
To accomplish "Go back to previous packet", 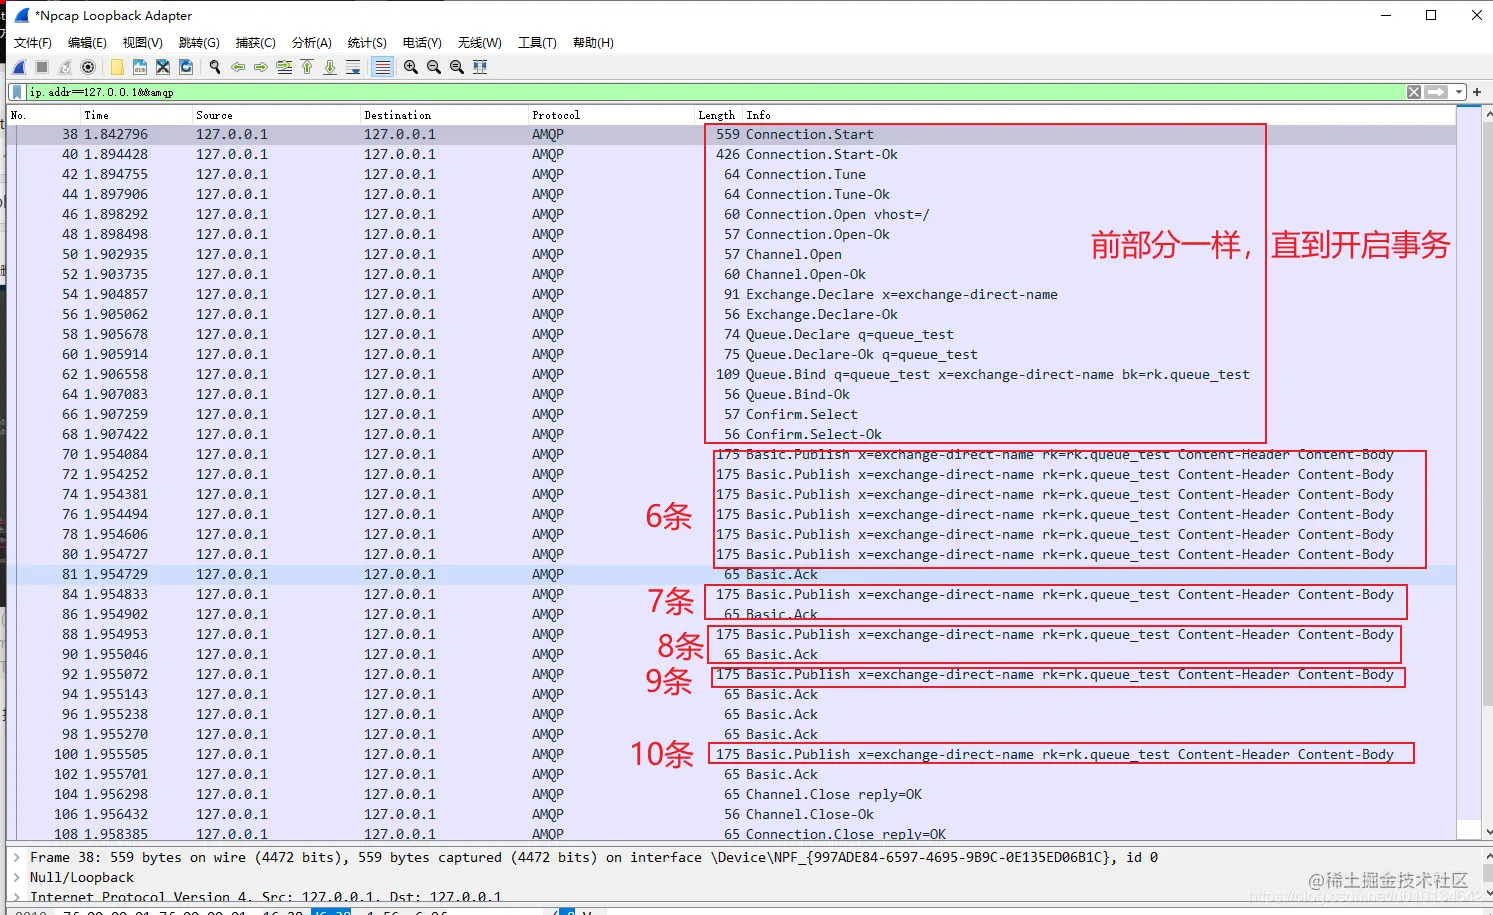I will coord(238,67).
